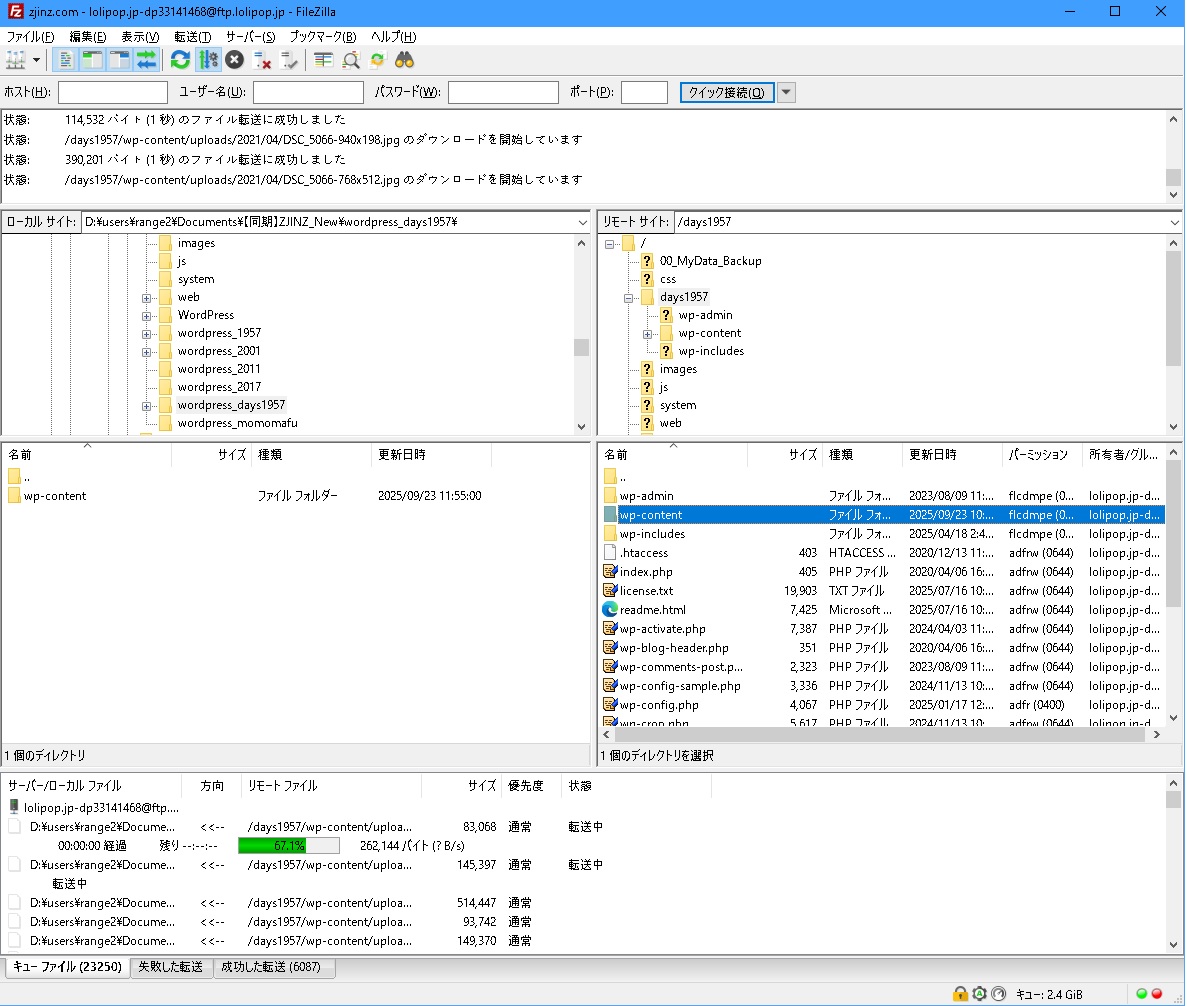Image resolution: width=1187 pixels, height=1006 pixels.
Task: Click the クイック接続 button
Action: (726, 93)
